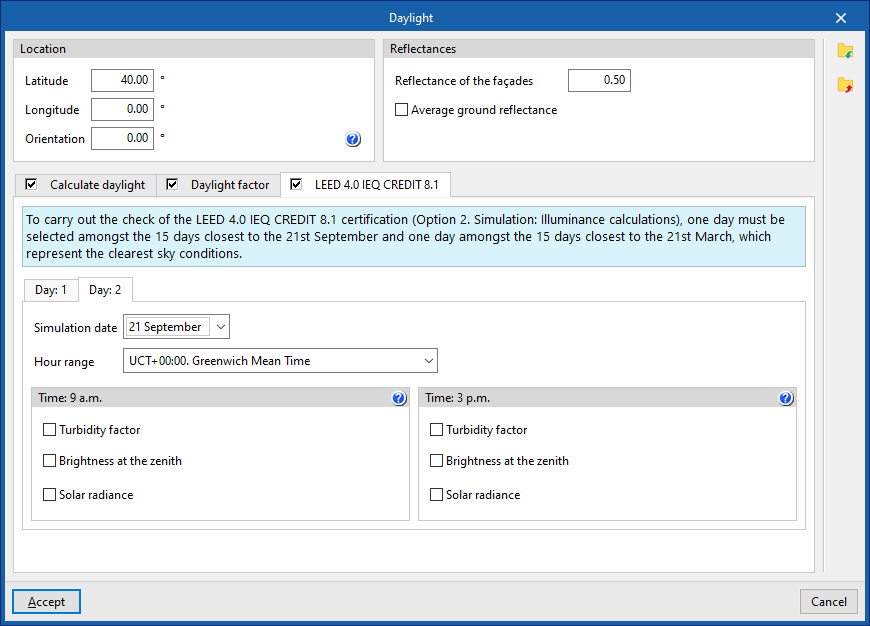Enable Solar radiance for 3 p.m.
The width and height of the screenshot is (870, 626).
point(437,494)
